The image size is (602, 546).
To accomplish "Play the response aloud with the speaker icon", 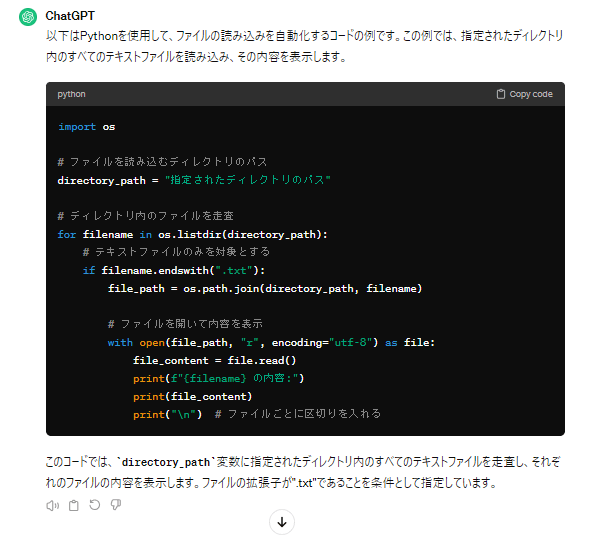I will coord(53,506).
